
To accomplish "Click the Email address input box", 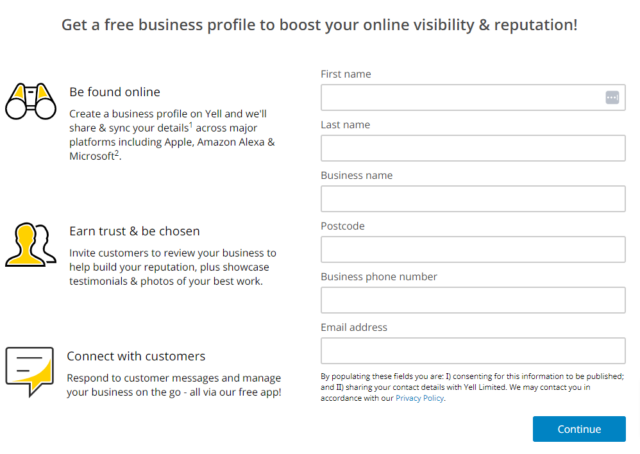I will point(473,351).
